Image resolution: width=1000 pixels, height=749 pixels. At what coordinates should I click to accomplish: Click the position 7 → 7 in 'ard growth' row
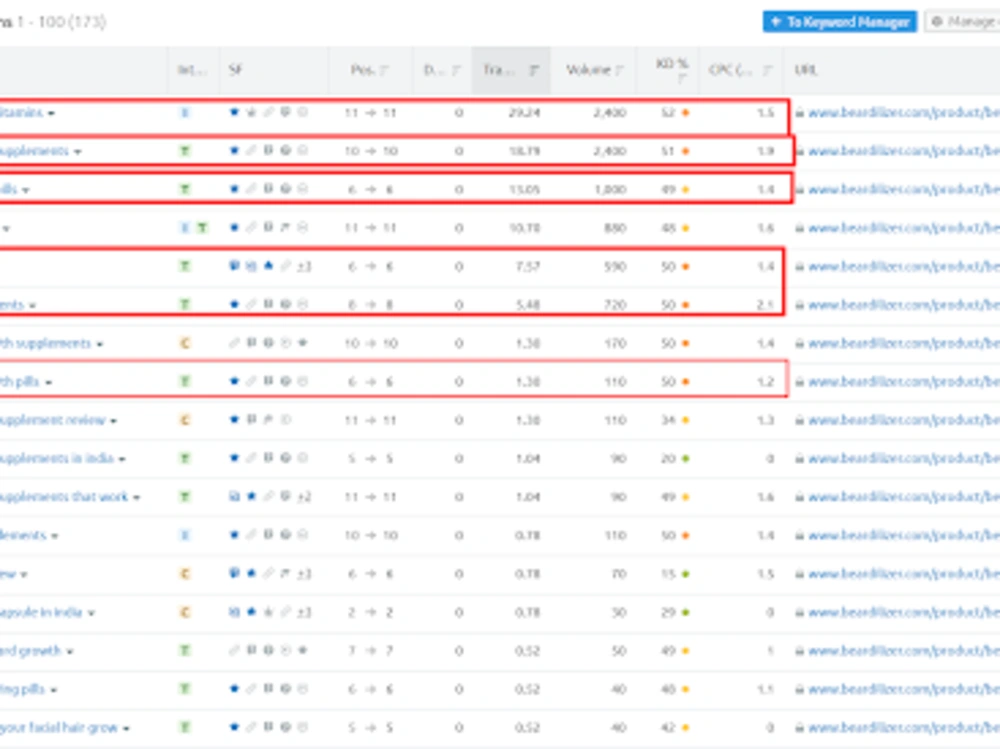[371, 650]
